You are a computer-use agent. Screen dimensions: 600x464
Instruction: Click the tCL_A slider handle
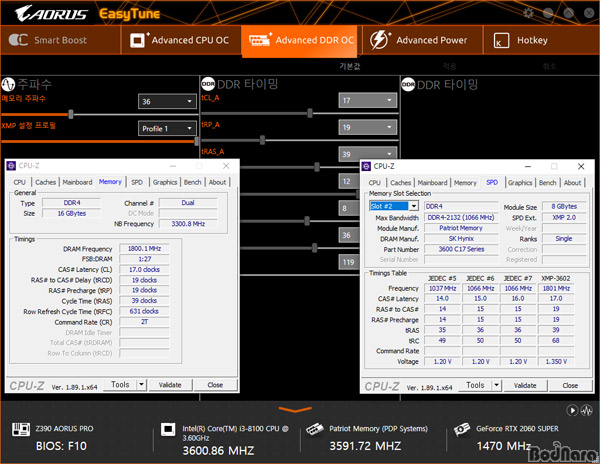click(x=310, y=113)
